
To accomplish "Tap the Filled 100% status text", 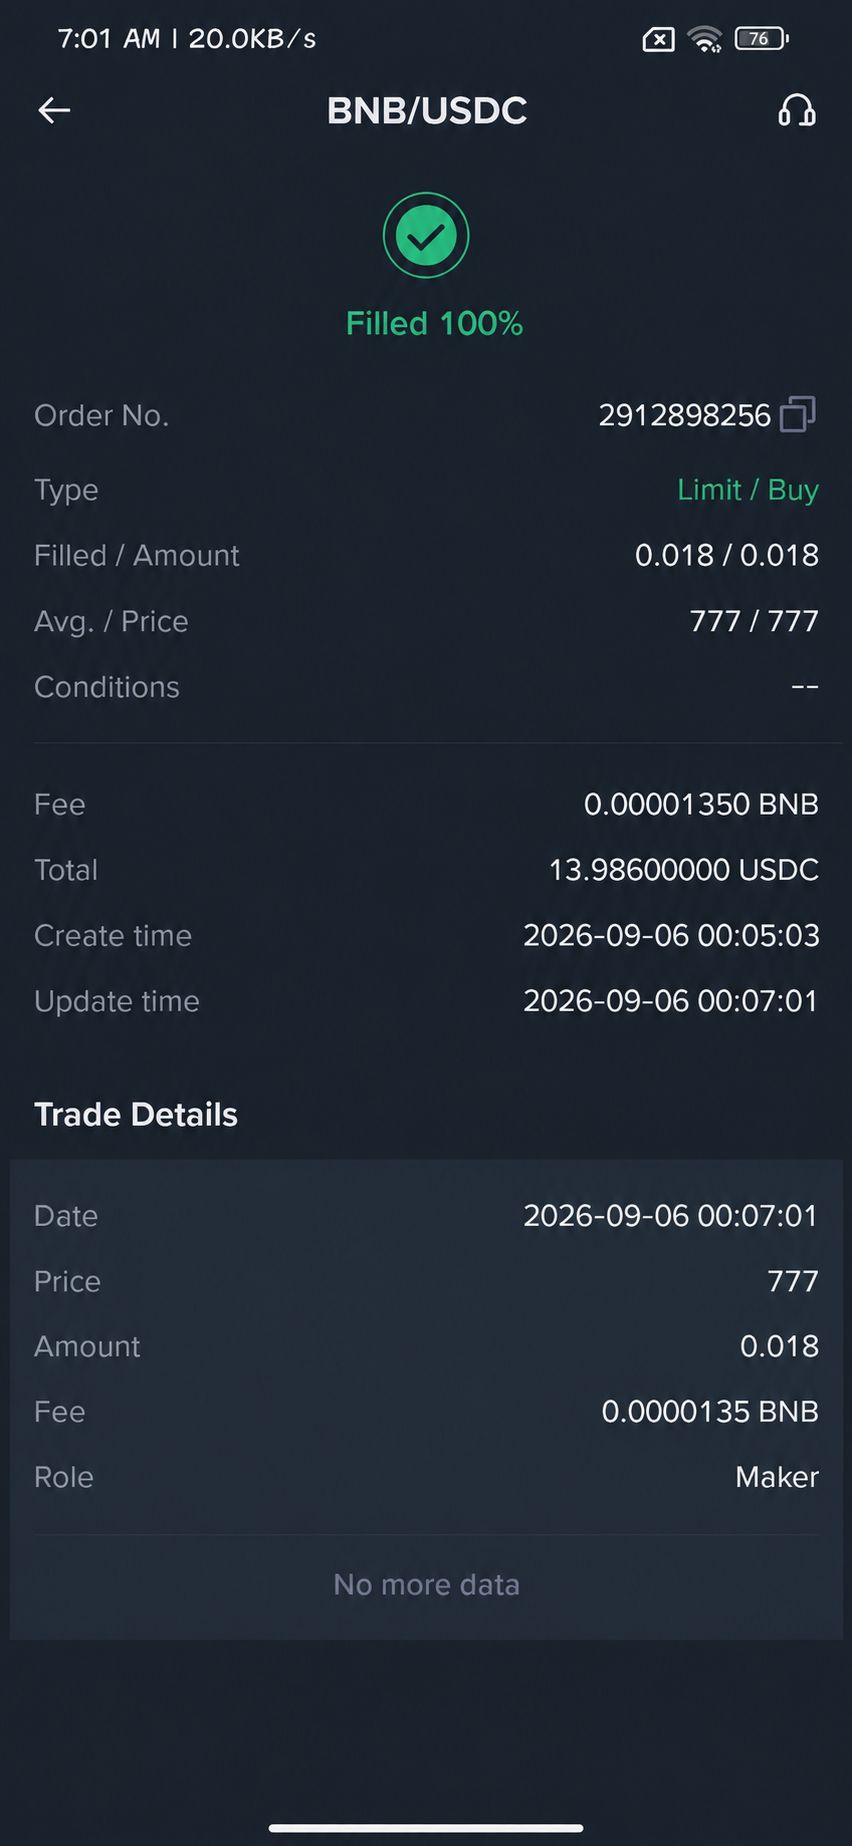I will pyautogui.click(x=434, y=324).
